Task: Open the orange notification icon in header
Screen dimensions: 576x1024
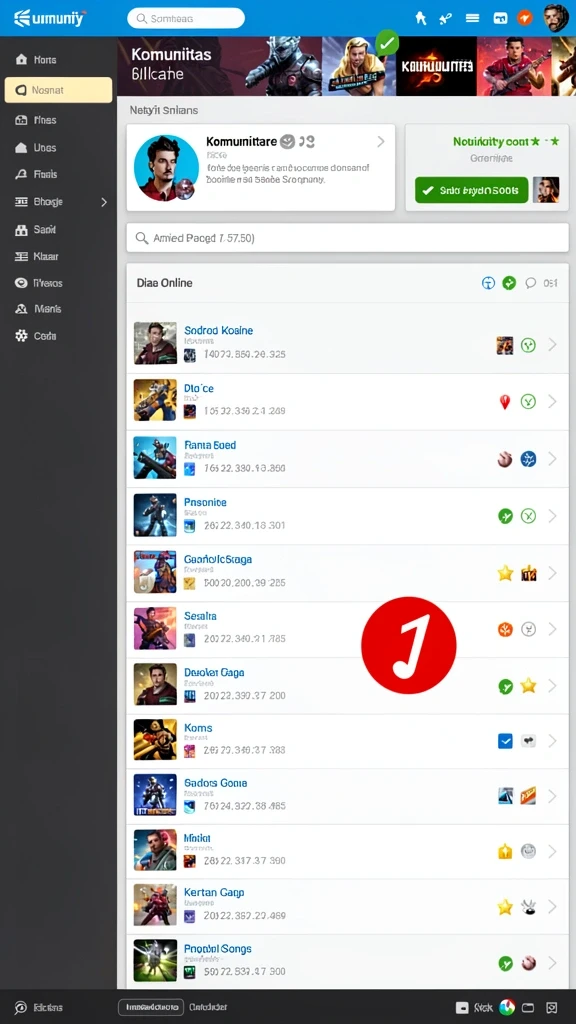Action: coord(525,18)
